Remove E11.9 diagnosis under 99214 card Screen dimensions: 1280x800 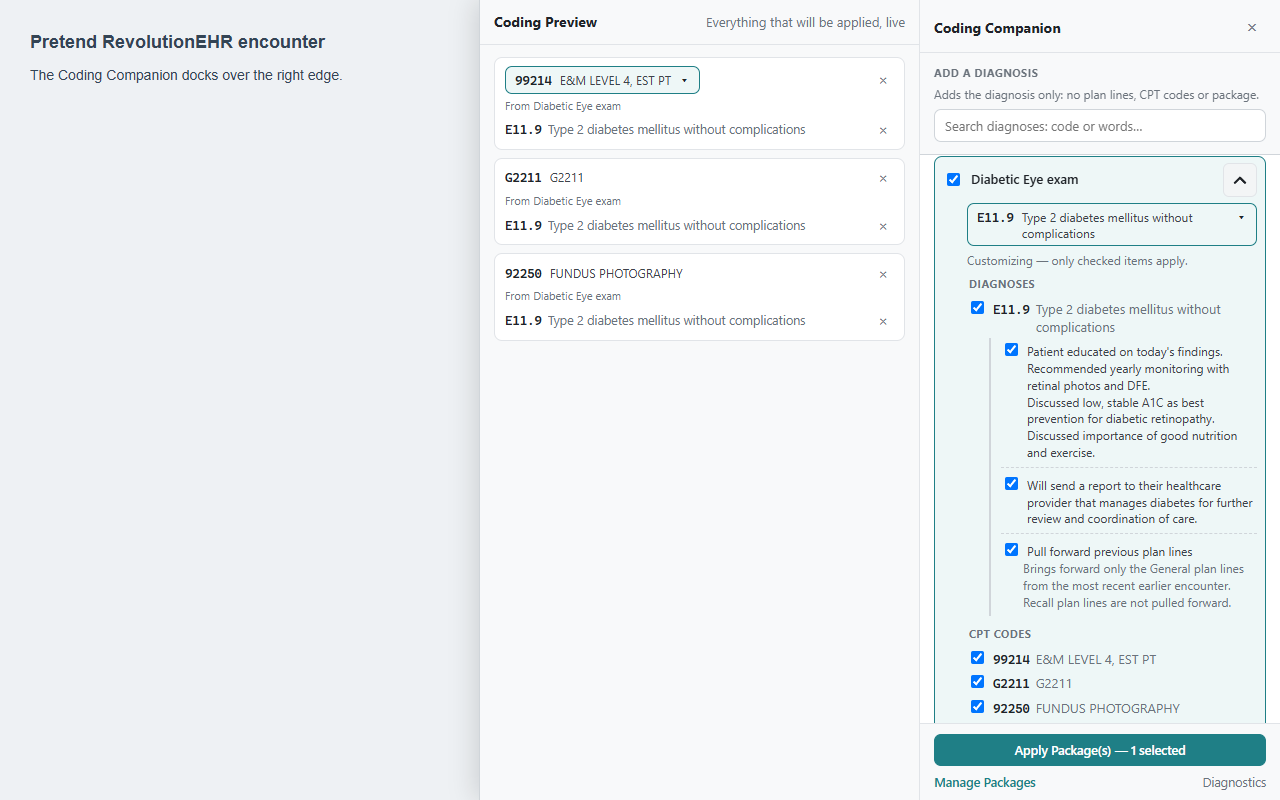click(883, 130)
